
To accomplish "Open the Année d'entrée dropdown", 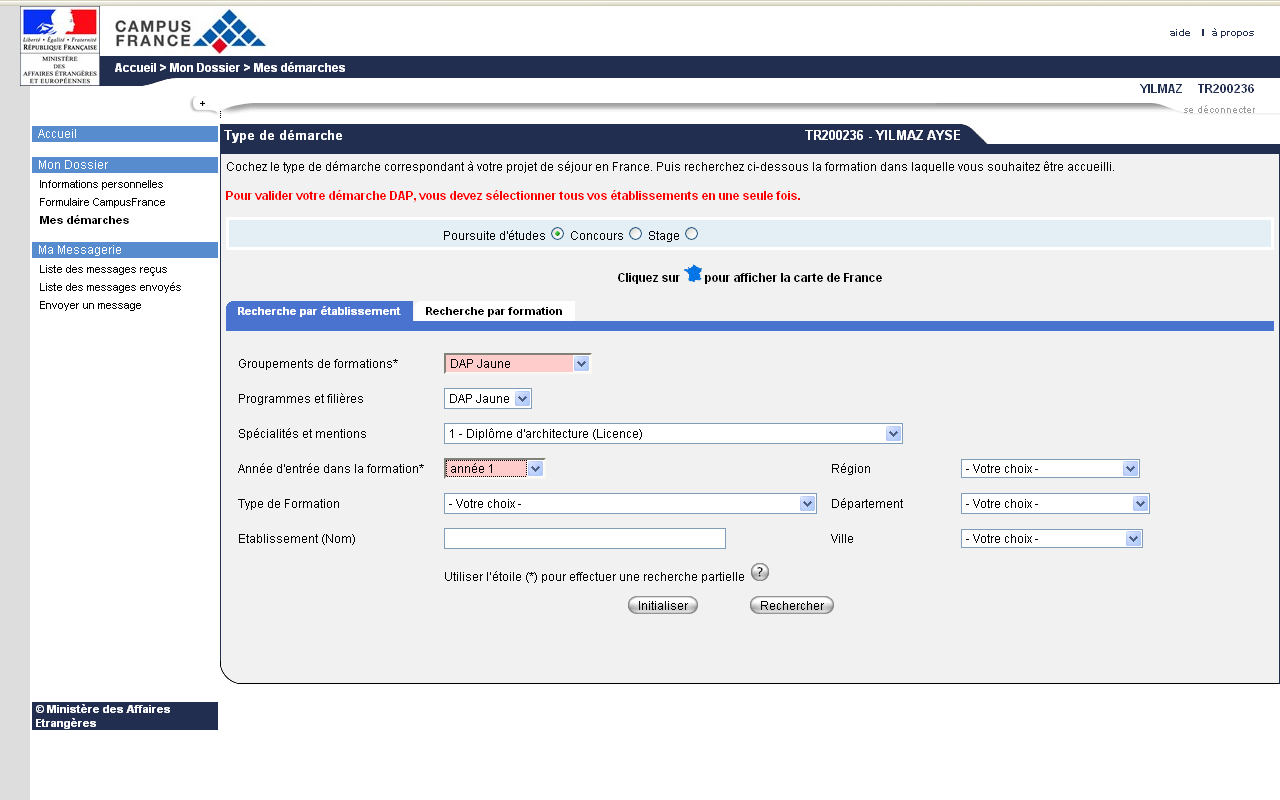I will (495, 469).
